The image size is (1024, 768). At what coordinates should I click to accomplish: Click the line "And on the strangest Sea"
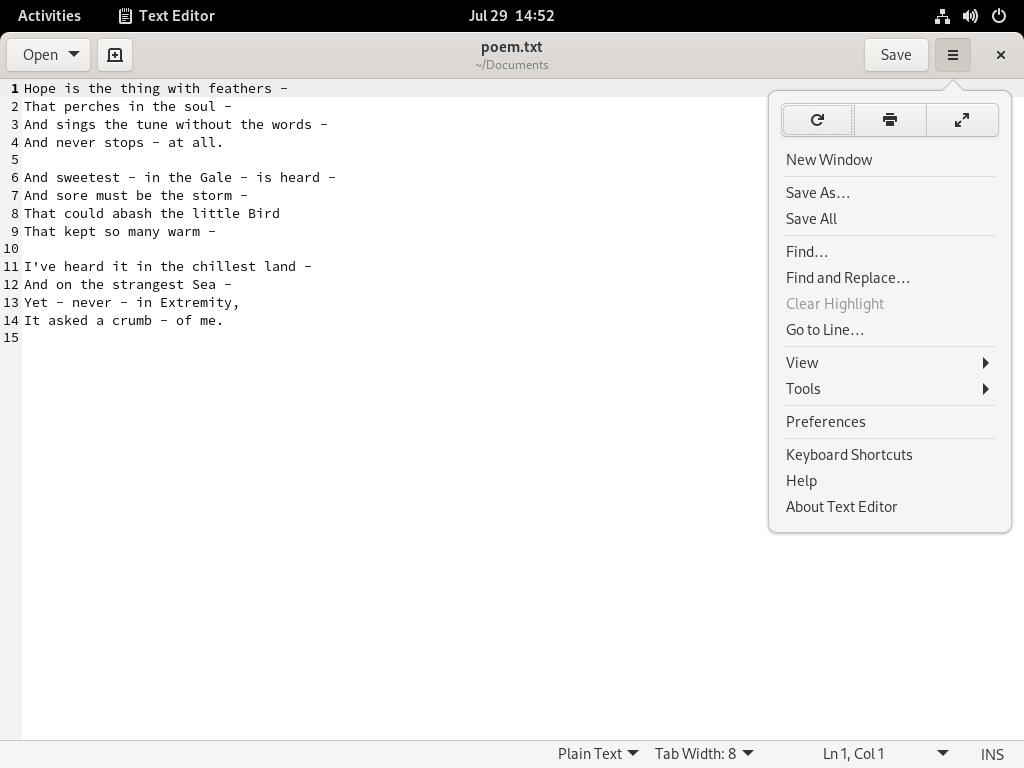[x=128, y=285]
